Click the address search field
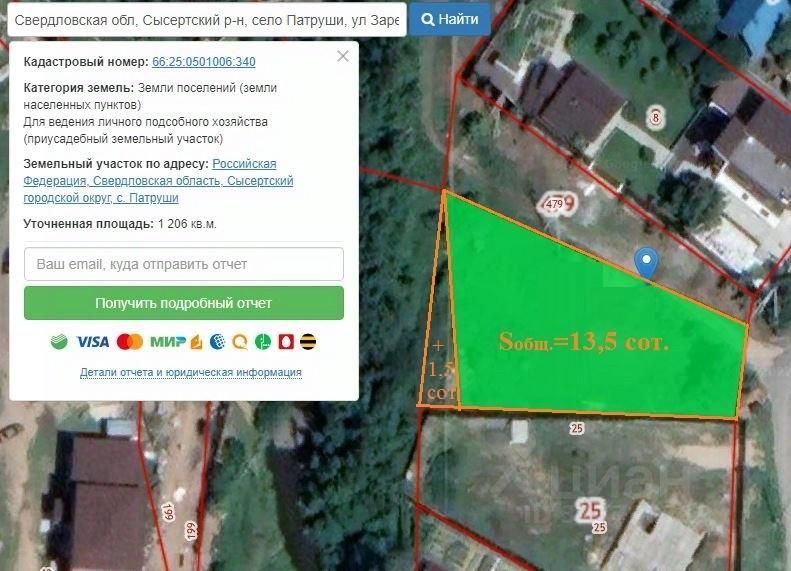The height and width of the screenshot is (571, 791). point(207,20)
